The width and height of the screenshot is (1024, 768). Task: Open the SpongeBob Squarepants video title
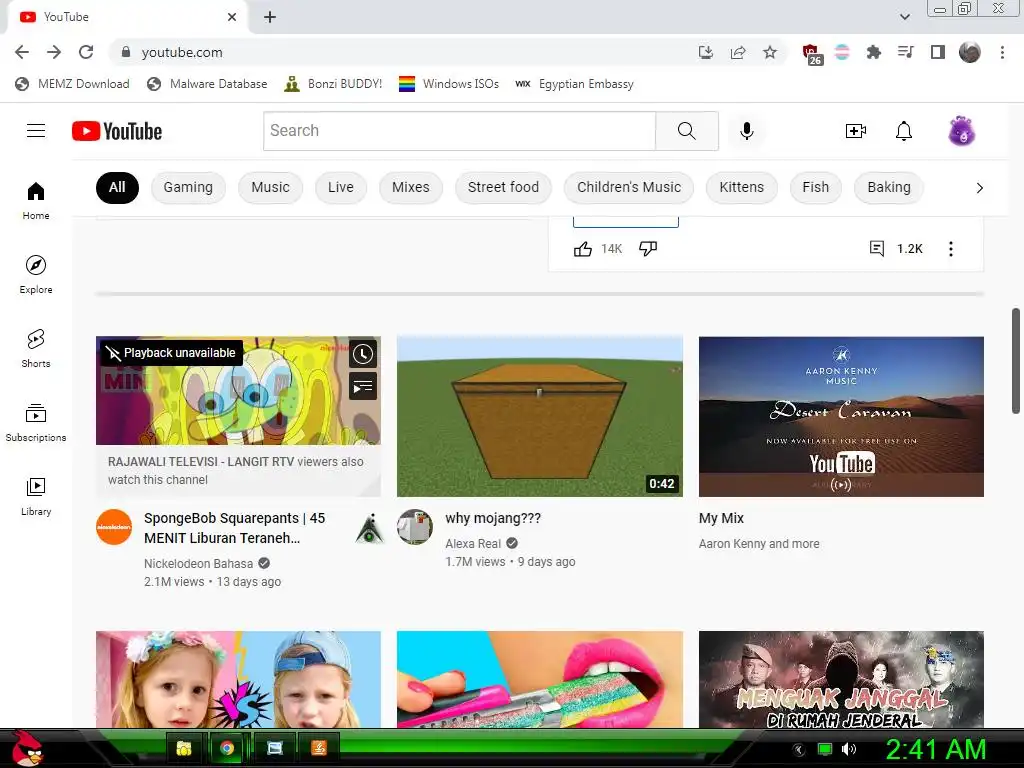point(234,528)
